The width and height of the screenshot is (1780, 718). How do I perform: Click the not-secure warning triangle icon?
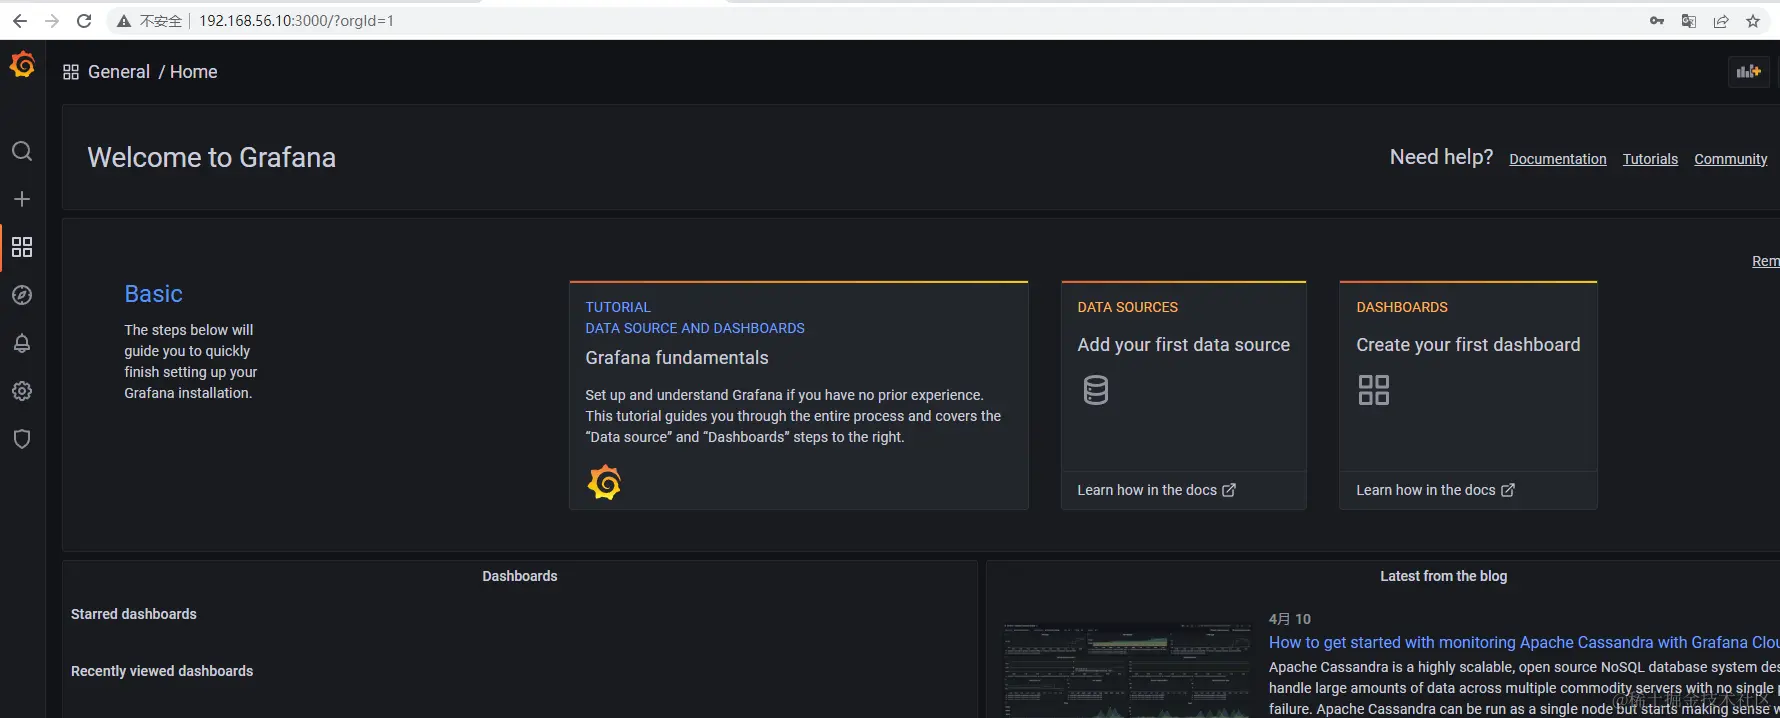pos(124,21)
